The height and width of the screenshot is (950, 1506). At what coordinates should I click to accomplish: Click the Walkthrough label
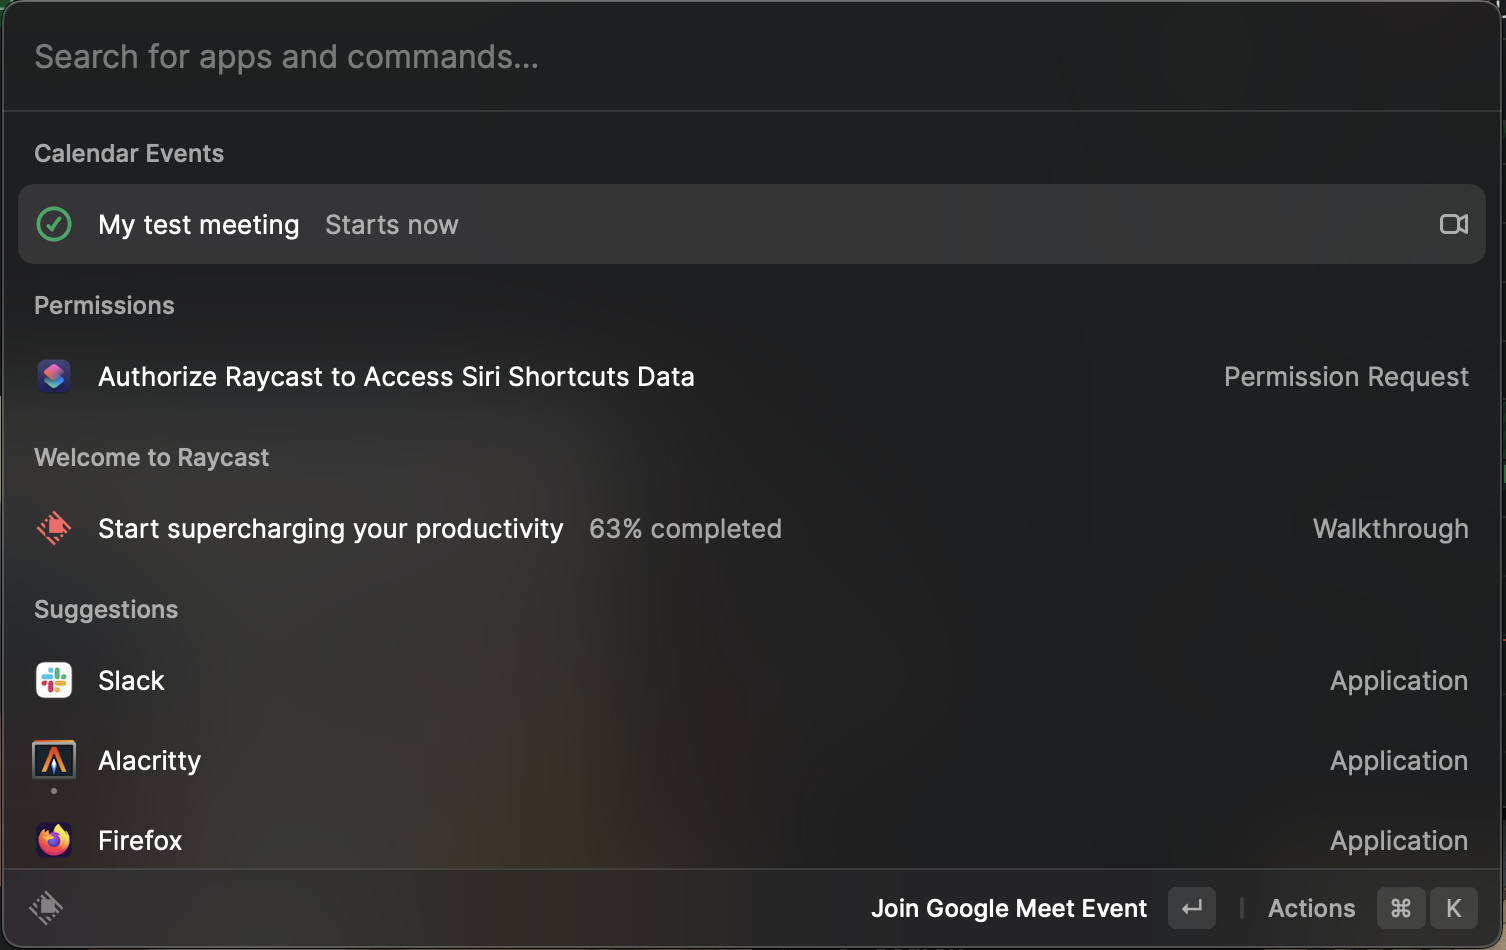(1391, 529)
